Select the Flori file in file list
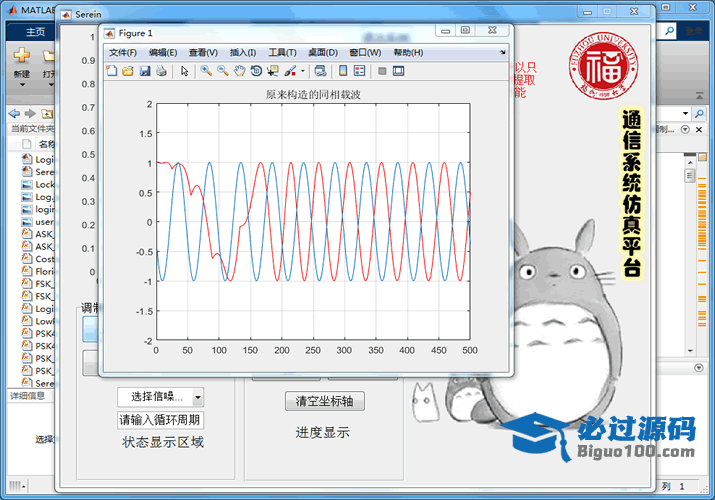 tap(38, 271)
